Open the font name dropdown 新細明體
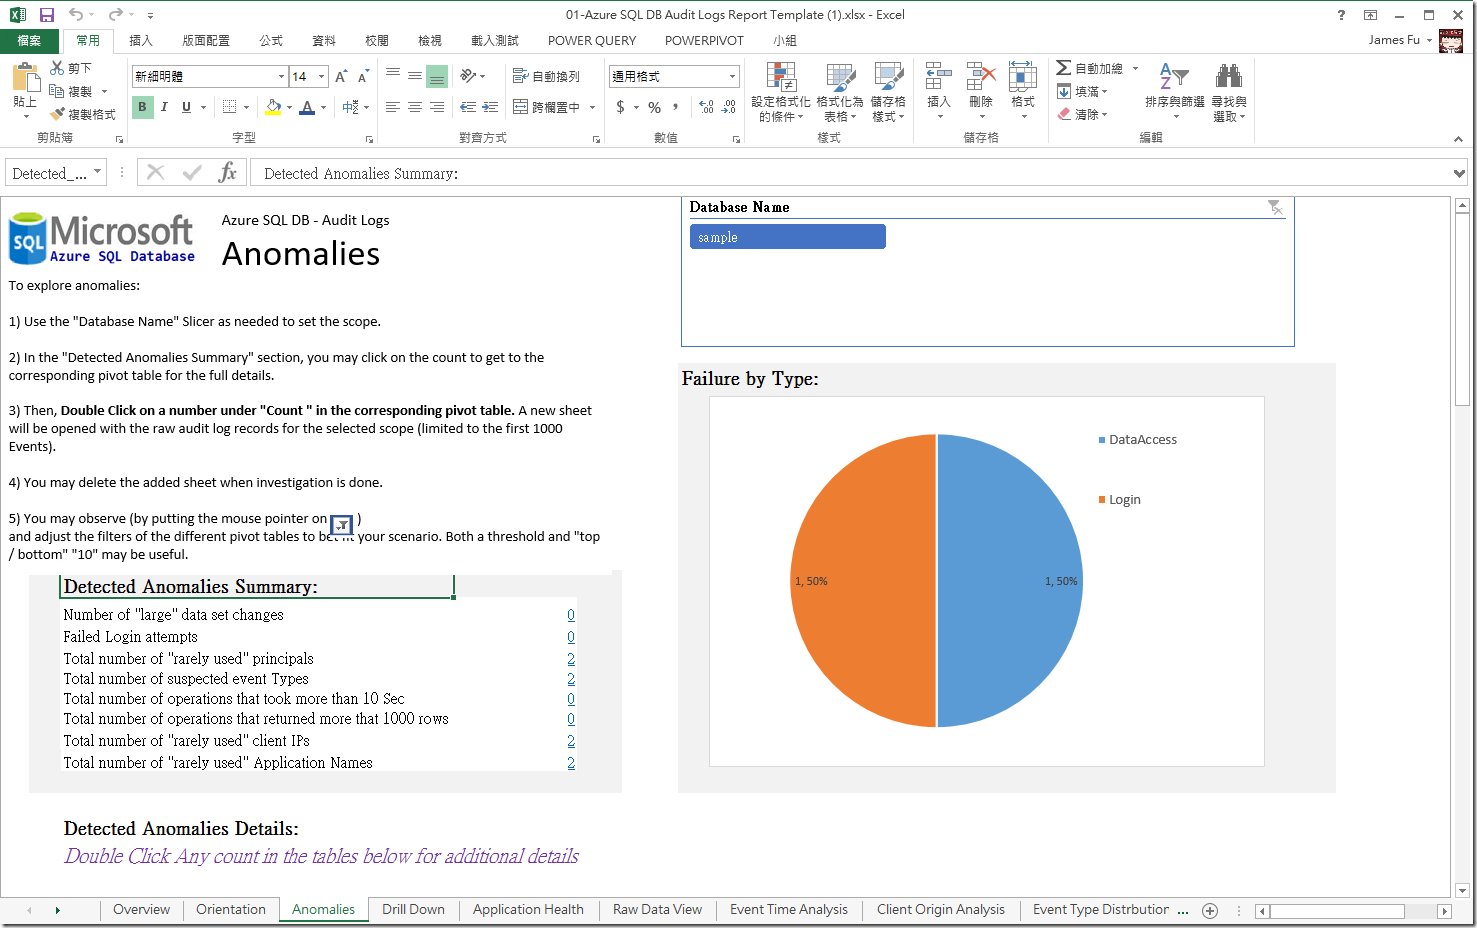 [281, 76]
